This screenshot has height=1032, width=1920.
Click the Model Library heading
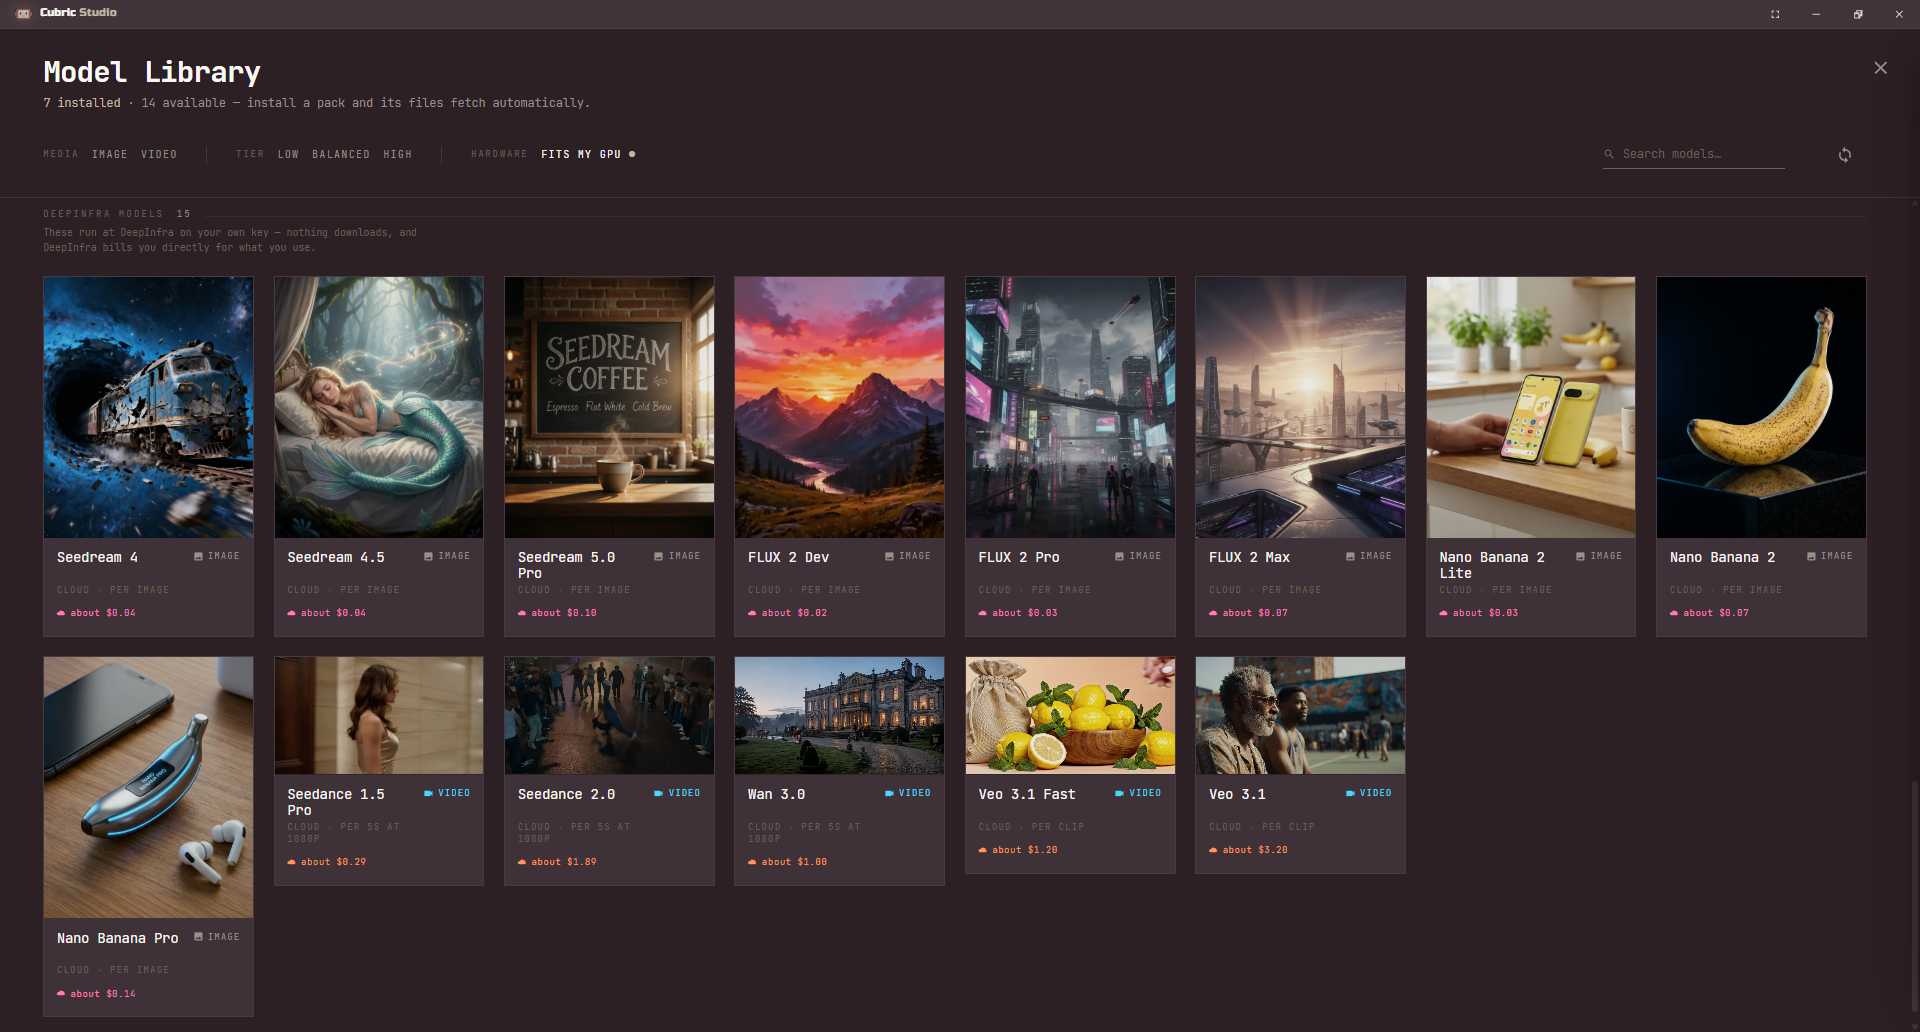152,72
